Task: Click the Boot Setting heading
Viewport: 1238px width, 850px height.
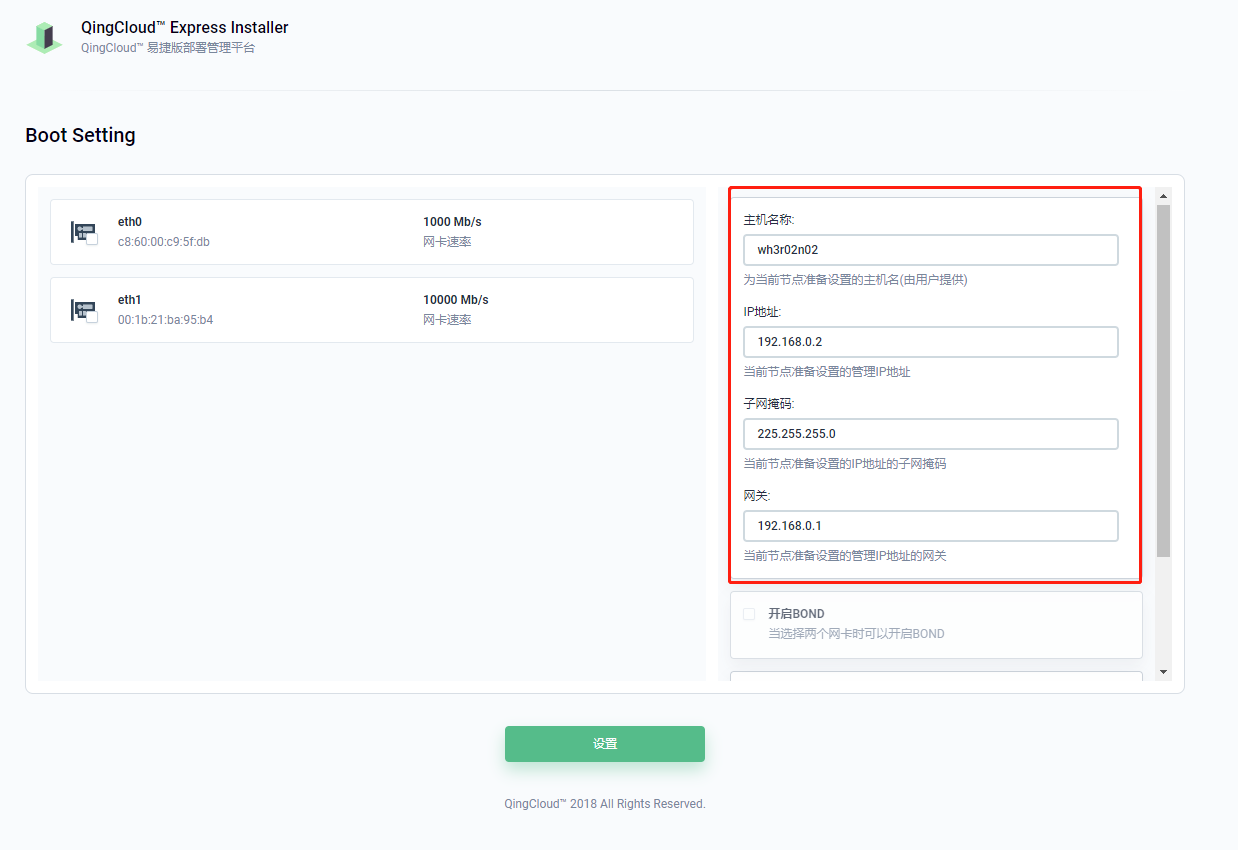Action: pos(80,135)
